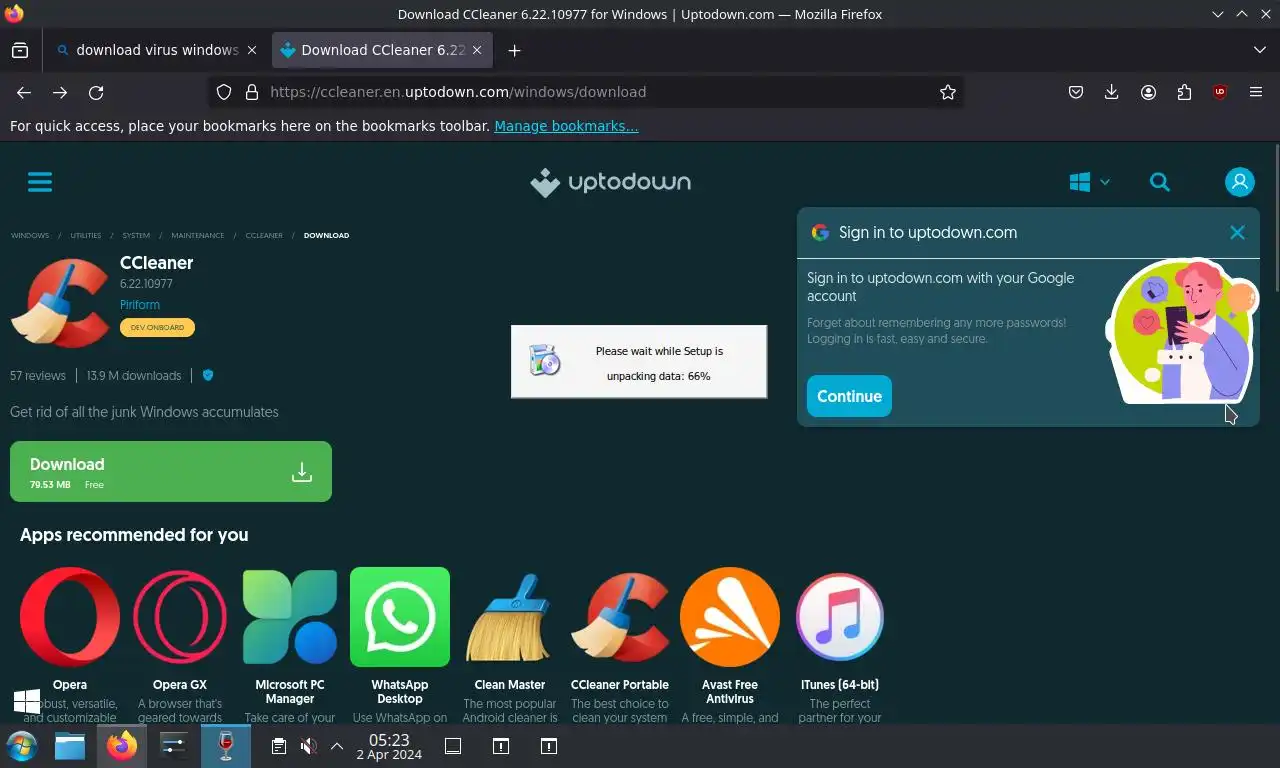1280x768 pixels.
Task: Click the clipboard tray icon
Action: click(279, 746)
